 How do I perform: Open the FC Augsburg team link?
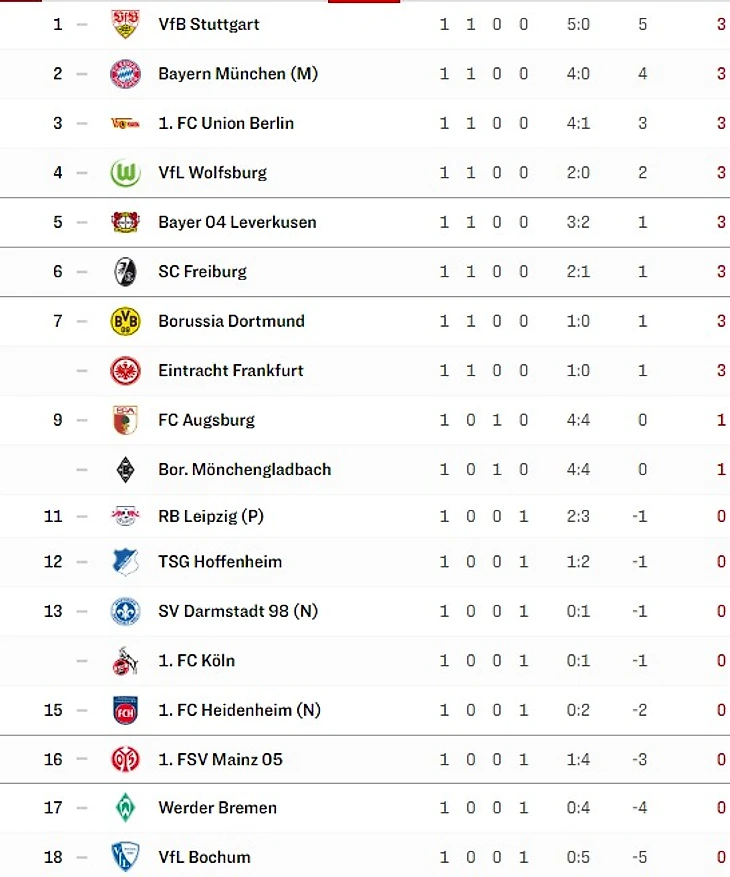click(206, 420)
